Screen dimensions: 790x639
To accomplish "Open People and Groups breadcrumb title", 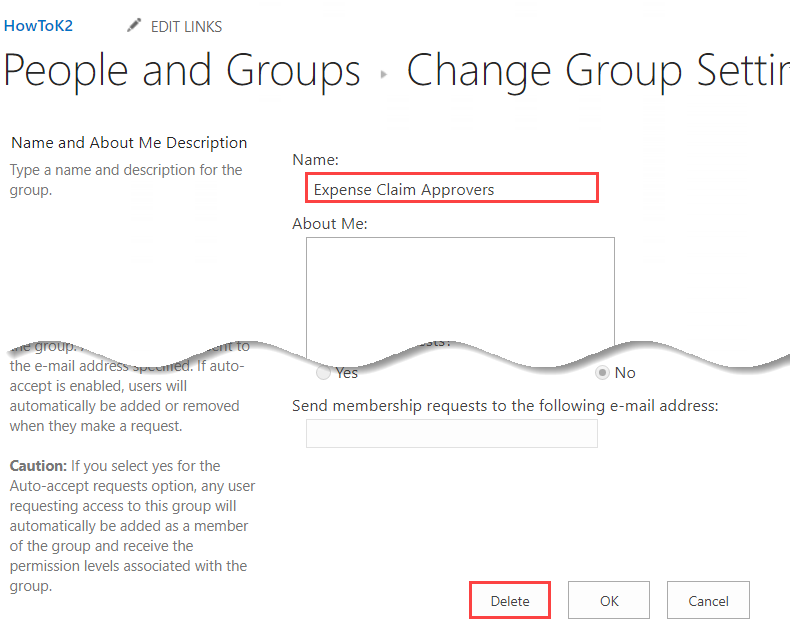I will coord(182,71).
